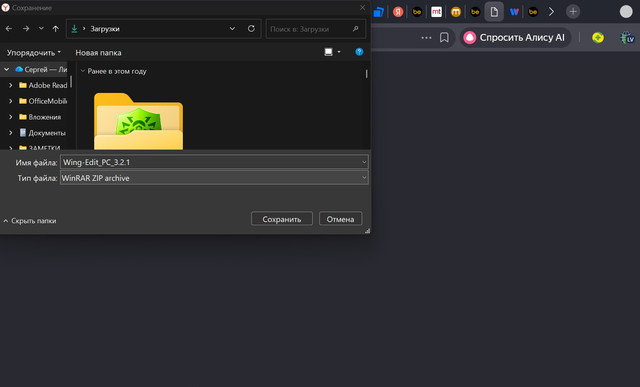Click Отмена to cancel saving

pyautogui.click(x=340, y=219)
